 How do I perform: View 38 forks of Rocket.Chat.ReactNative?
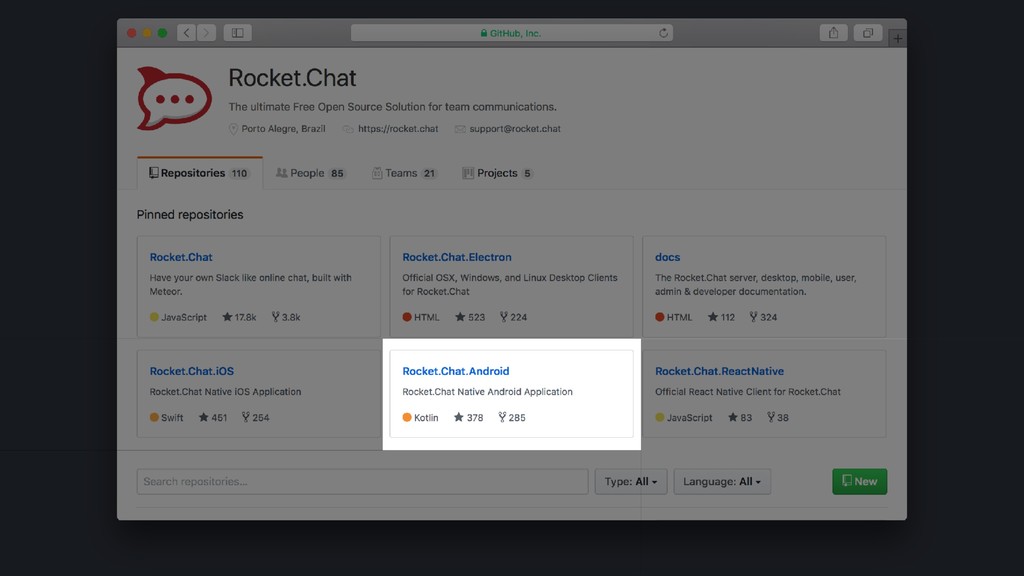click(778, 418)
